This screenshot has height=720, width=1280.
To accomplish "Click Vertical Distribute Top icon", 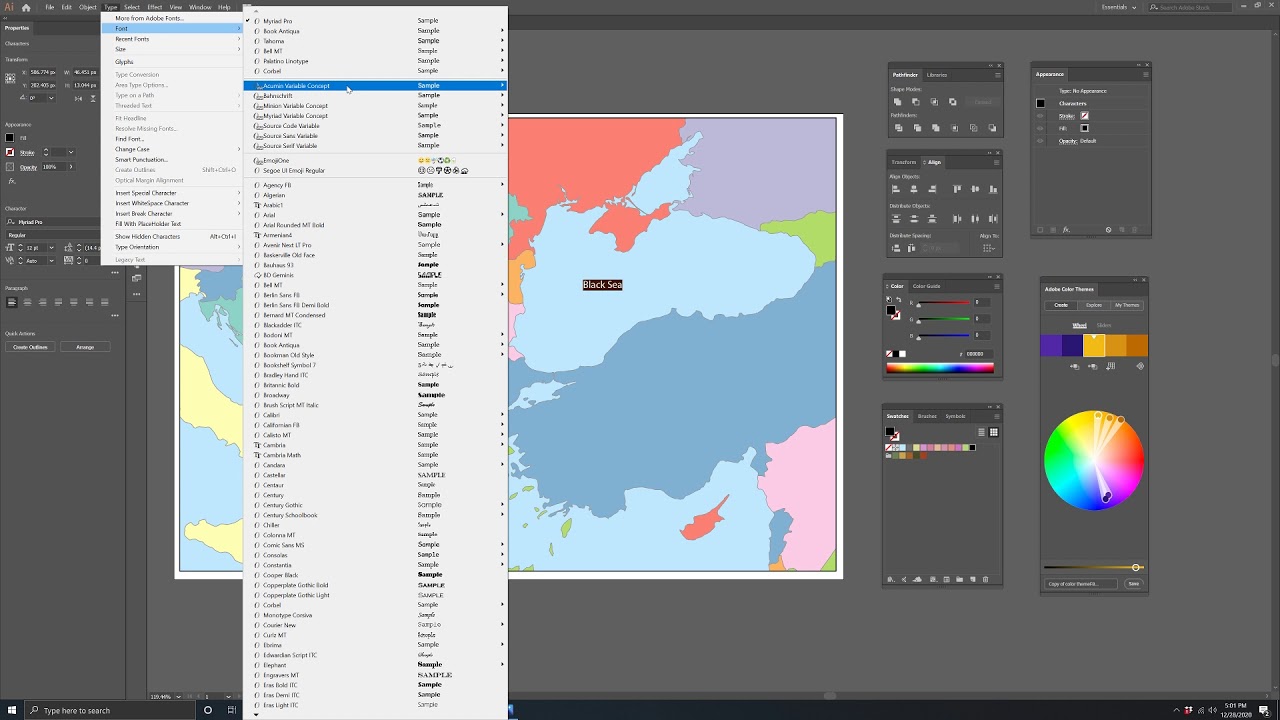I will click(x=896, y=219).
